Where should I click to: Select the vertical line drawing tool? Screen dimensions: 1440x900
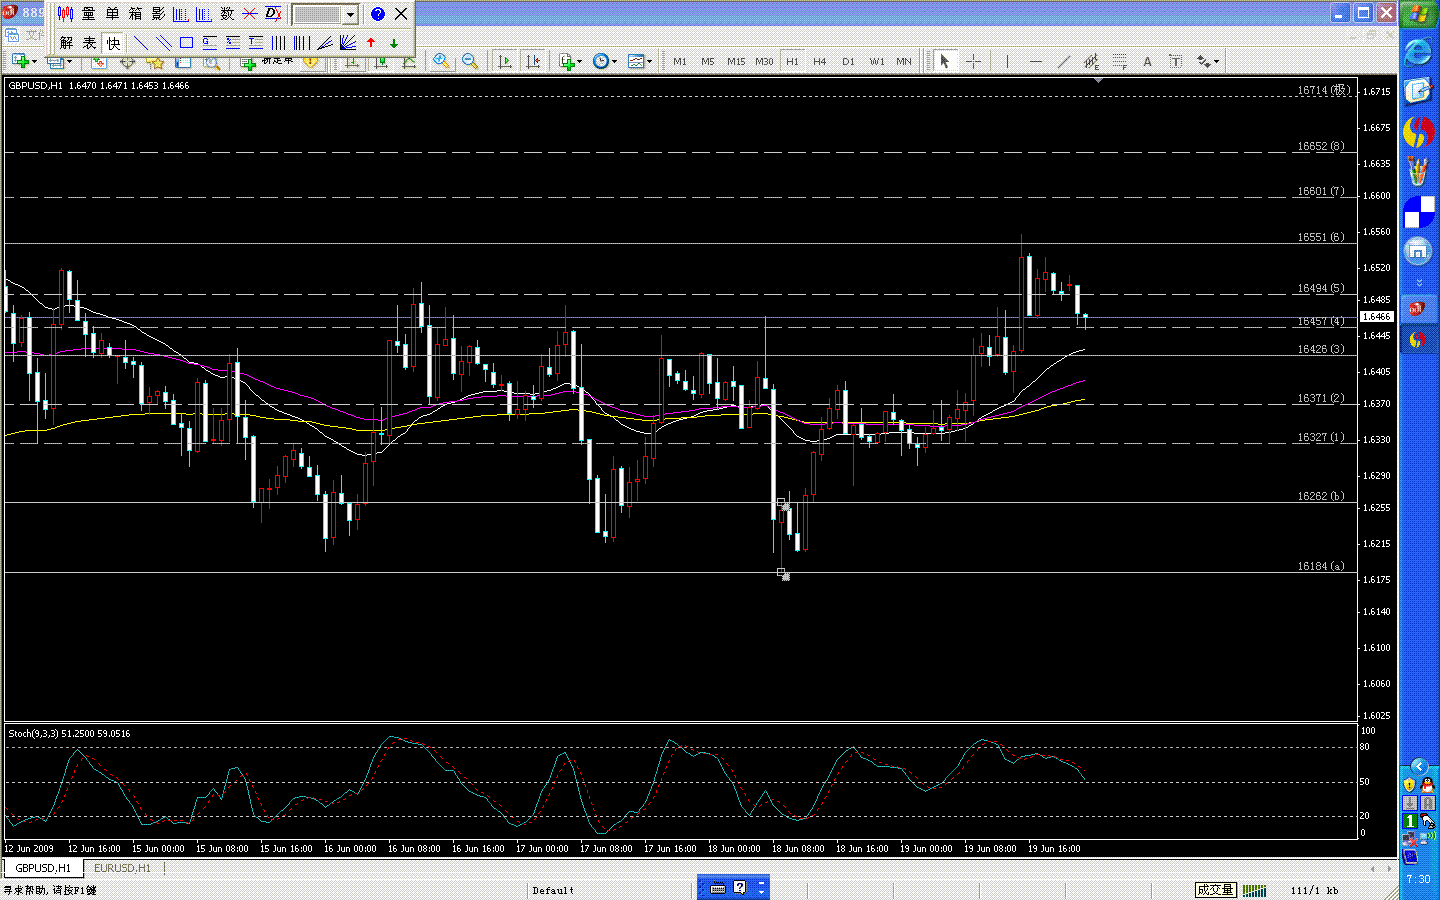pyautogui.click(x=1007, y=61)
